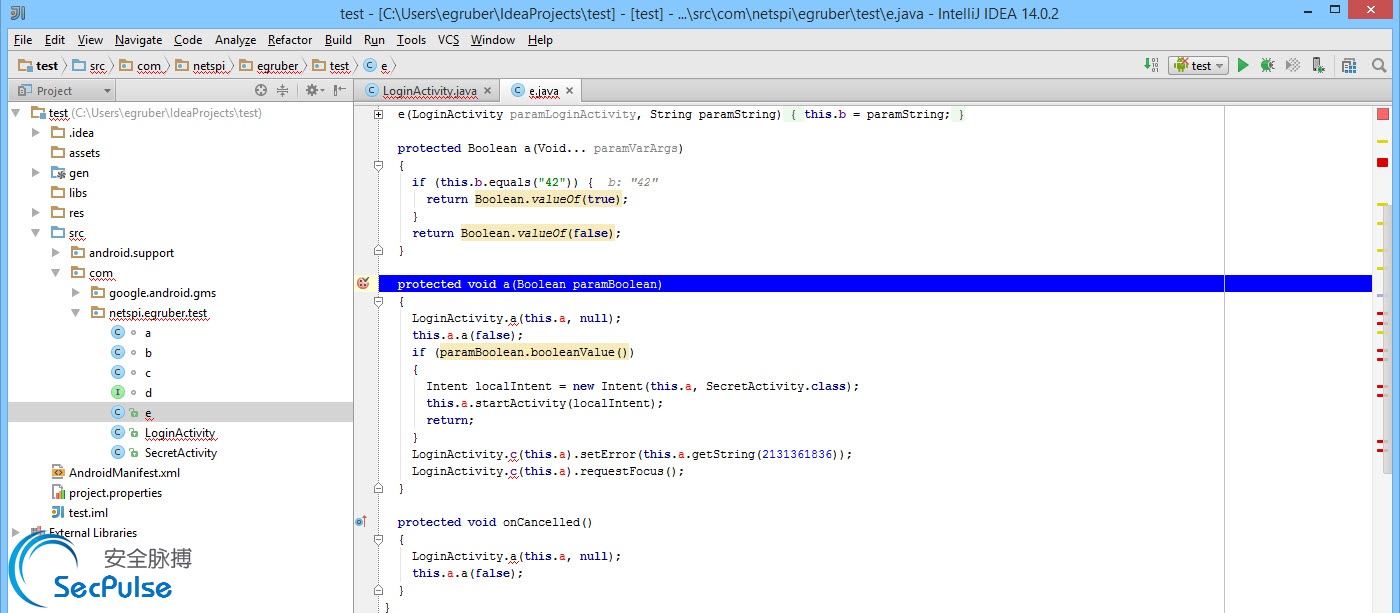Select the e.java editor tab
The width and height of the screenshot is (1400, 613).
544,91
